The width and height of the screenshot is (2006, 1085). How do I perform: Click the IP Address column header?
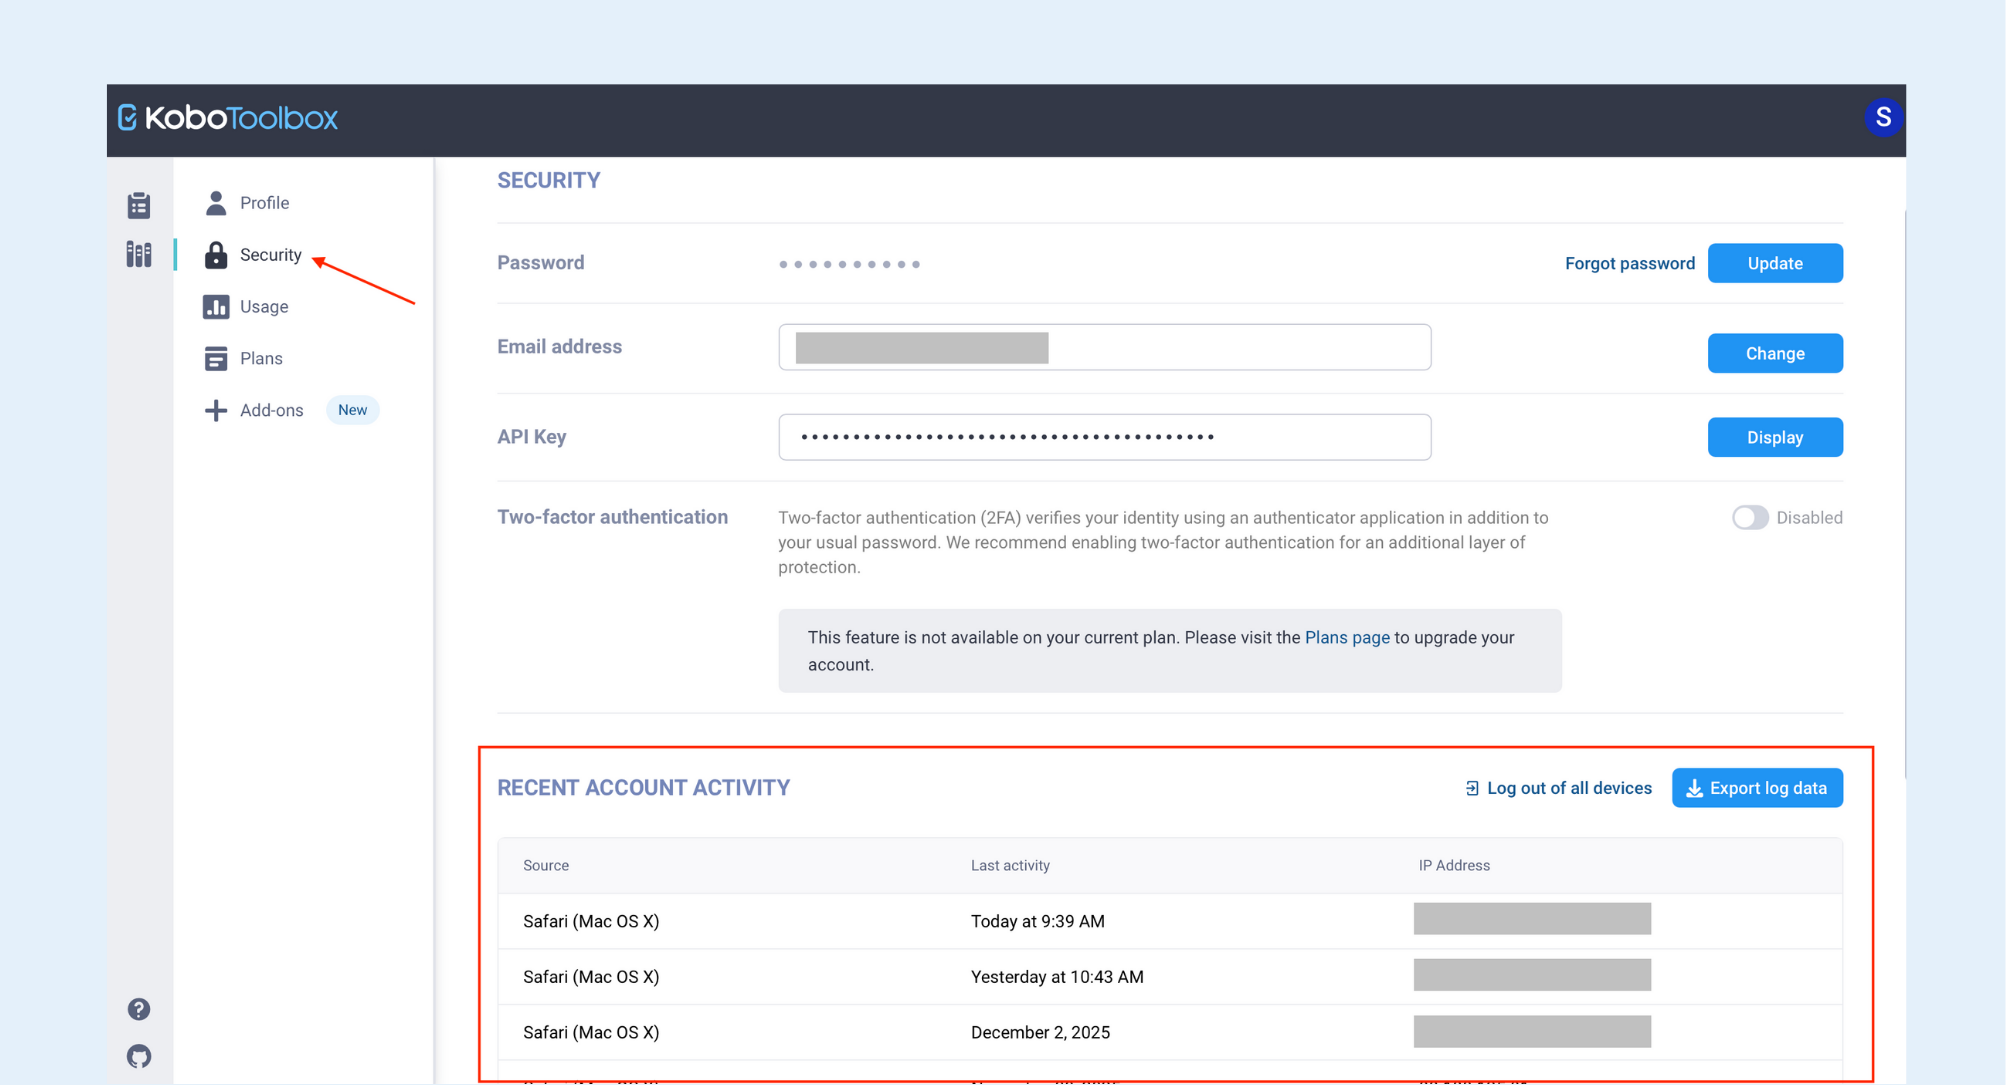tap(1454, 865)
